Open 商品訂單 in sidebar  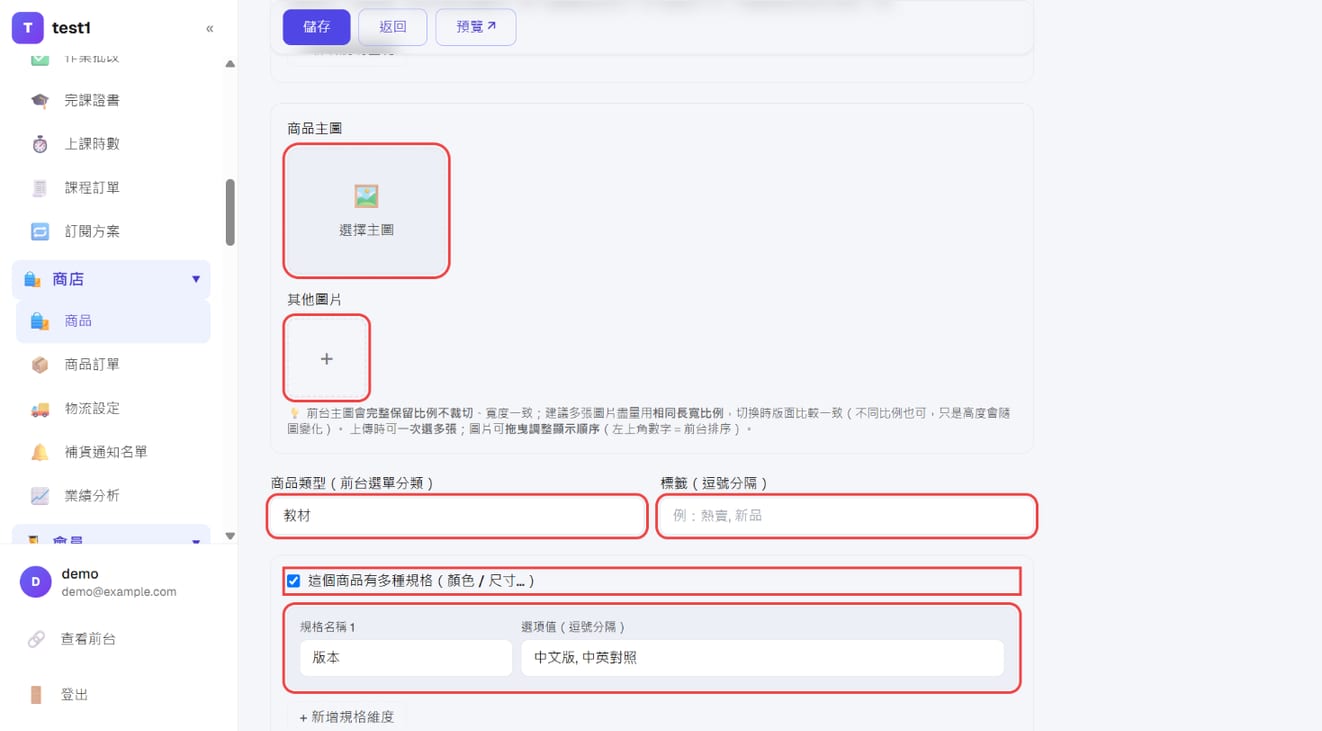(111, 365)
